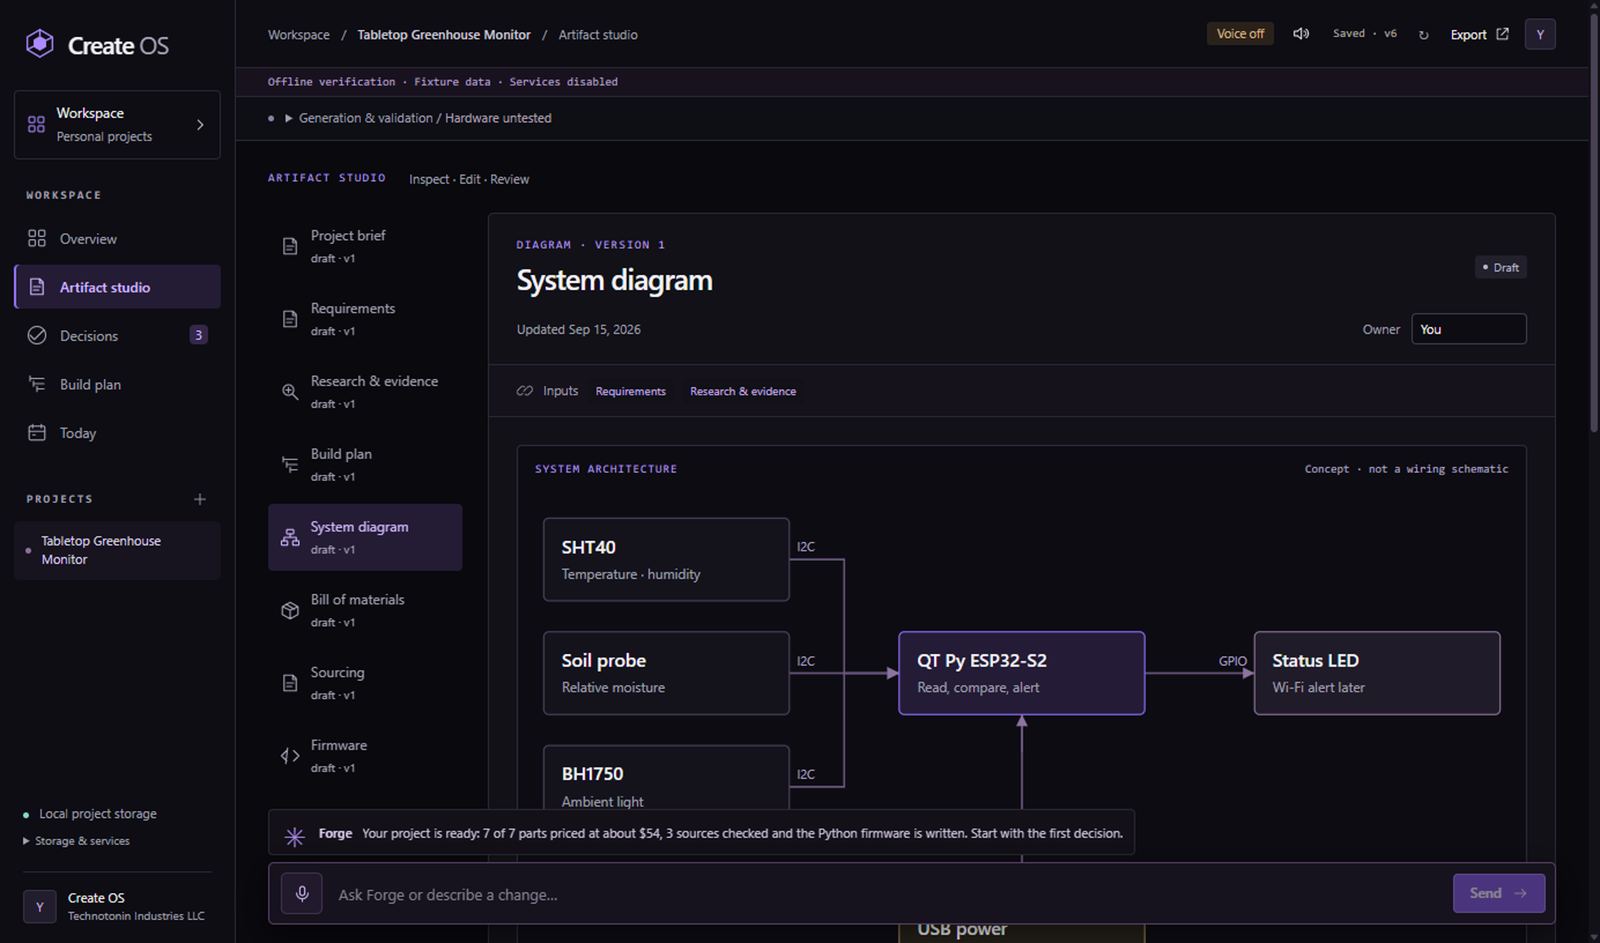Click the Inputs link chain icon
Viewport: 1600px width, 943px height.
tap(525, 391)
